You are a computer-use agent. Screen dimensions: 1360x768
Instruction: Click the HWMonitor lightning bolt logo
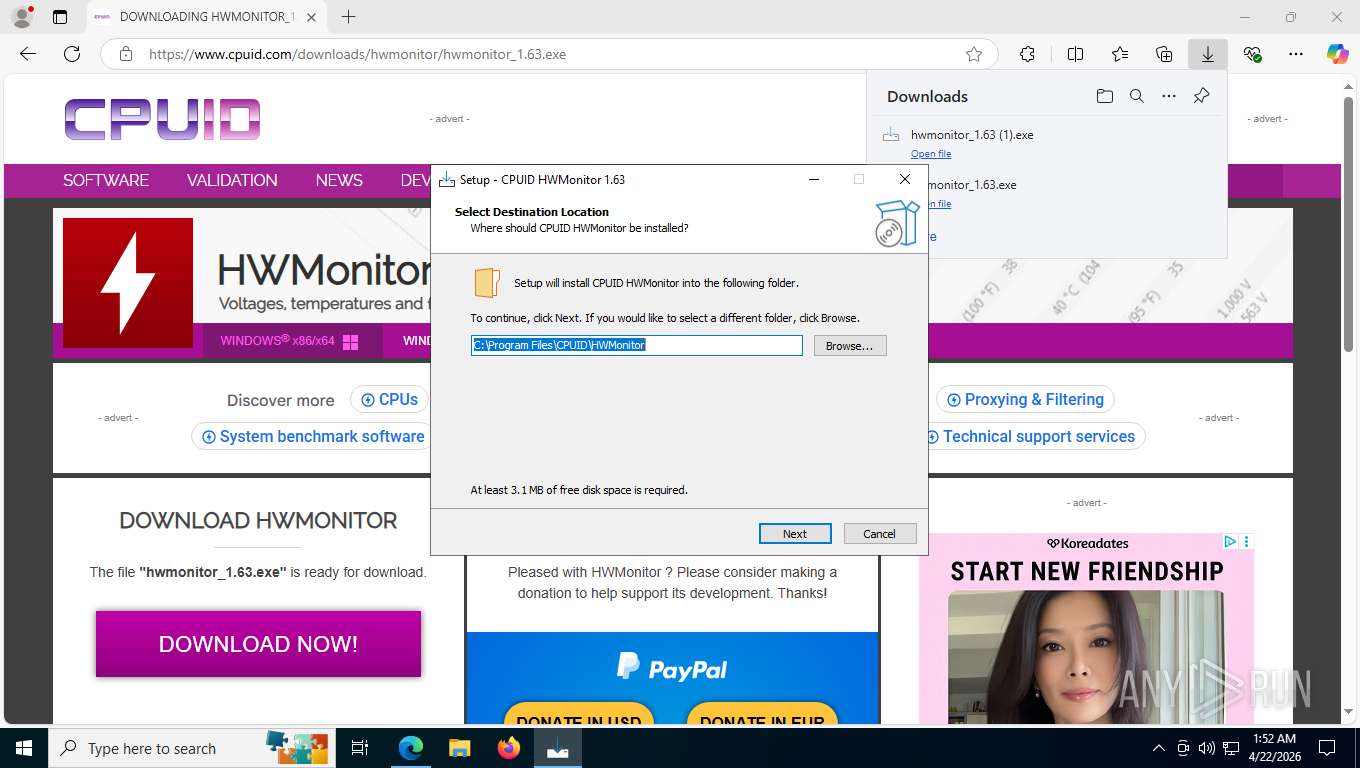(128, 283)
